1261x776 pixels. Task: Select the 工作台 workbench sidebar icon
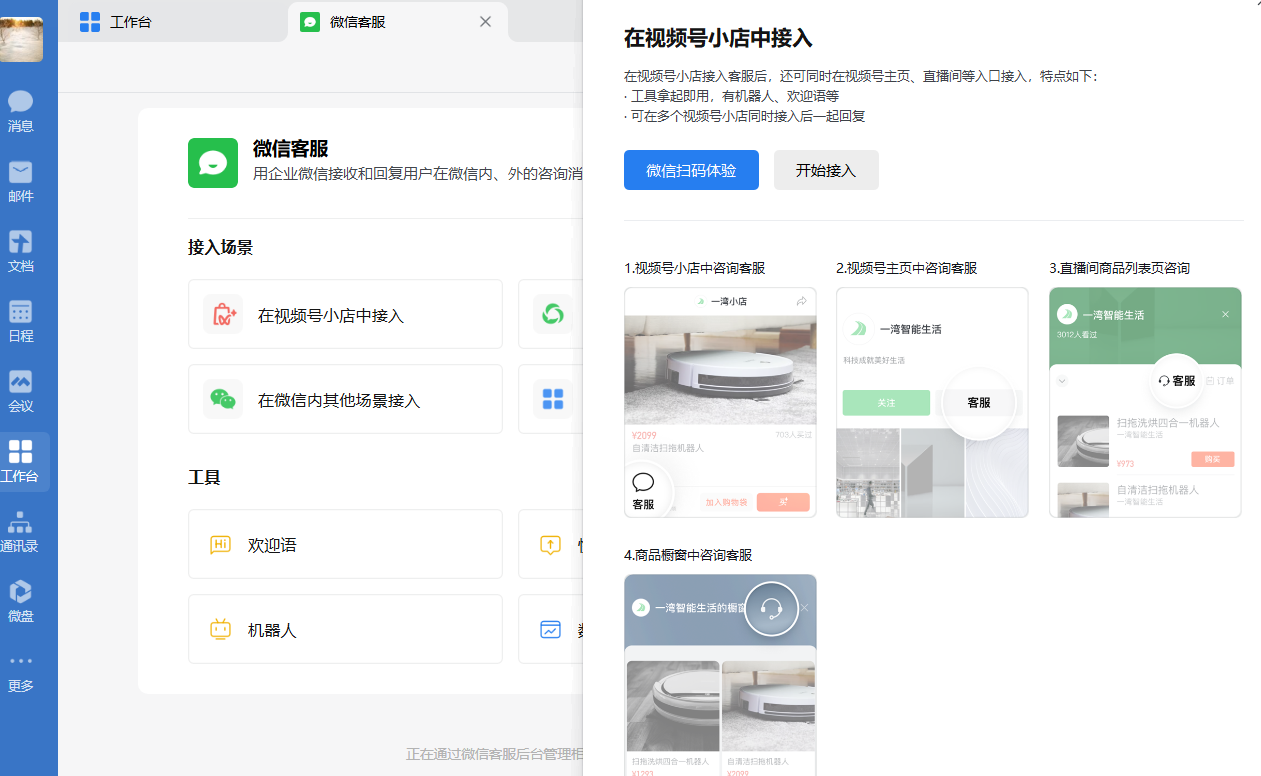click(21, 461)
